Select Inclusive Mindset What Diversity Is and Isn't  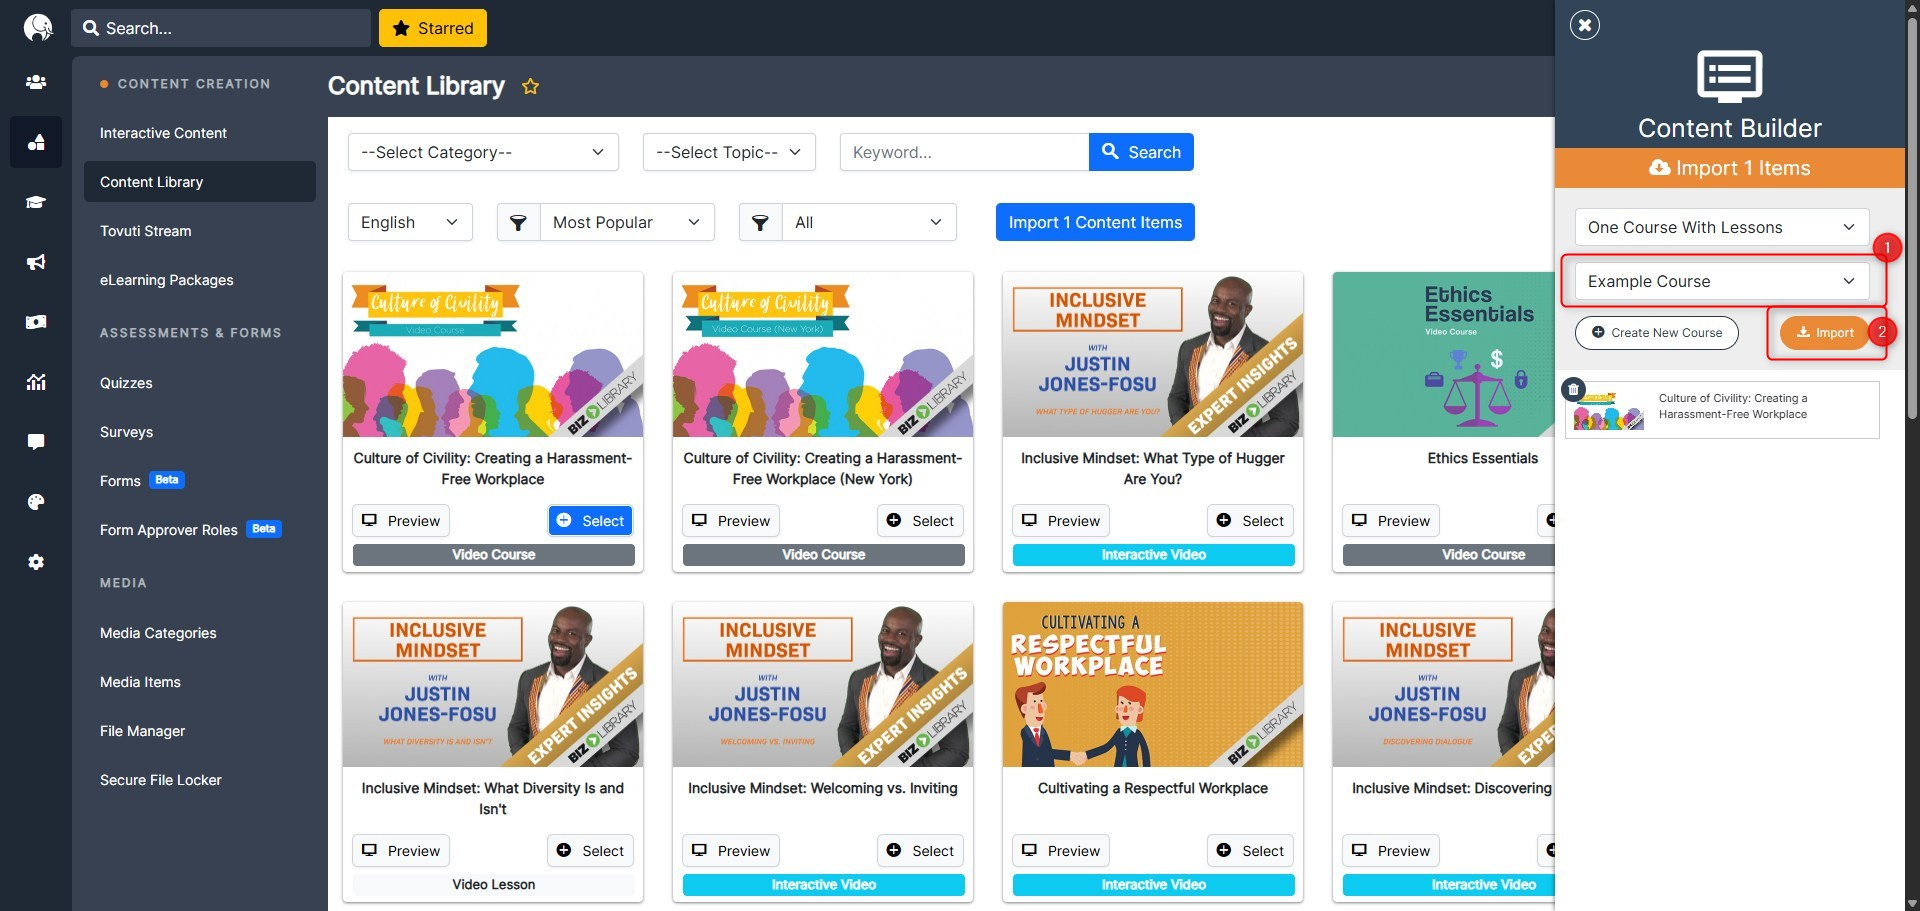[x=591, y=851]
